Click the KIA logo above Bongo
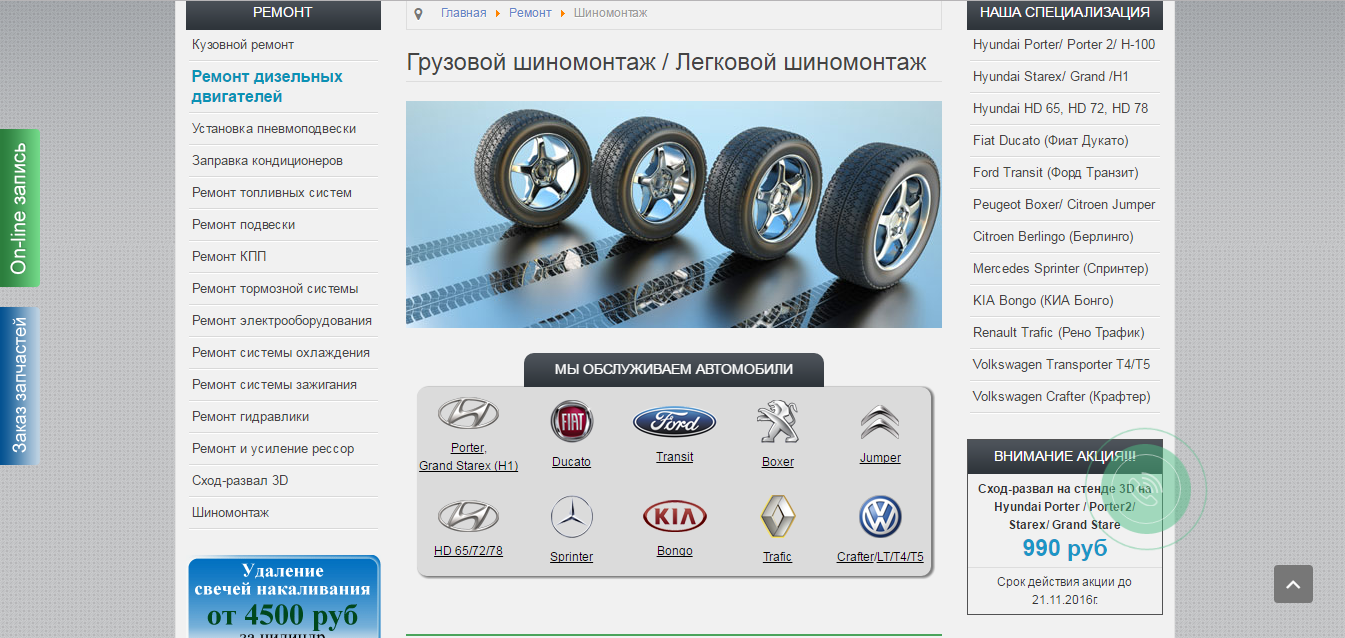 point(675,516)
